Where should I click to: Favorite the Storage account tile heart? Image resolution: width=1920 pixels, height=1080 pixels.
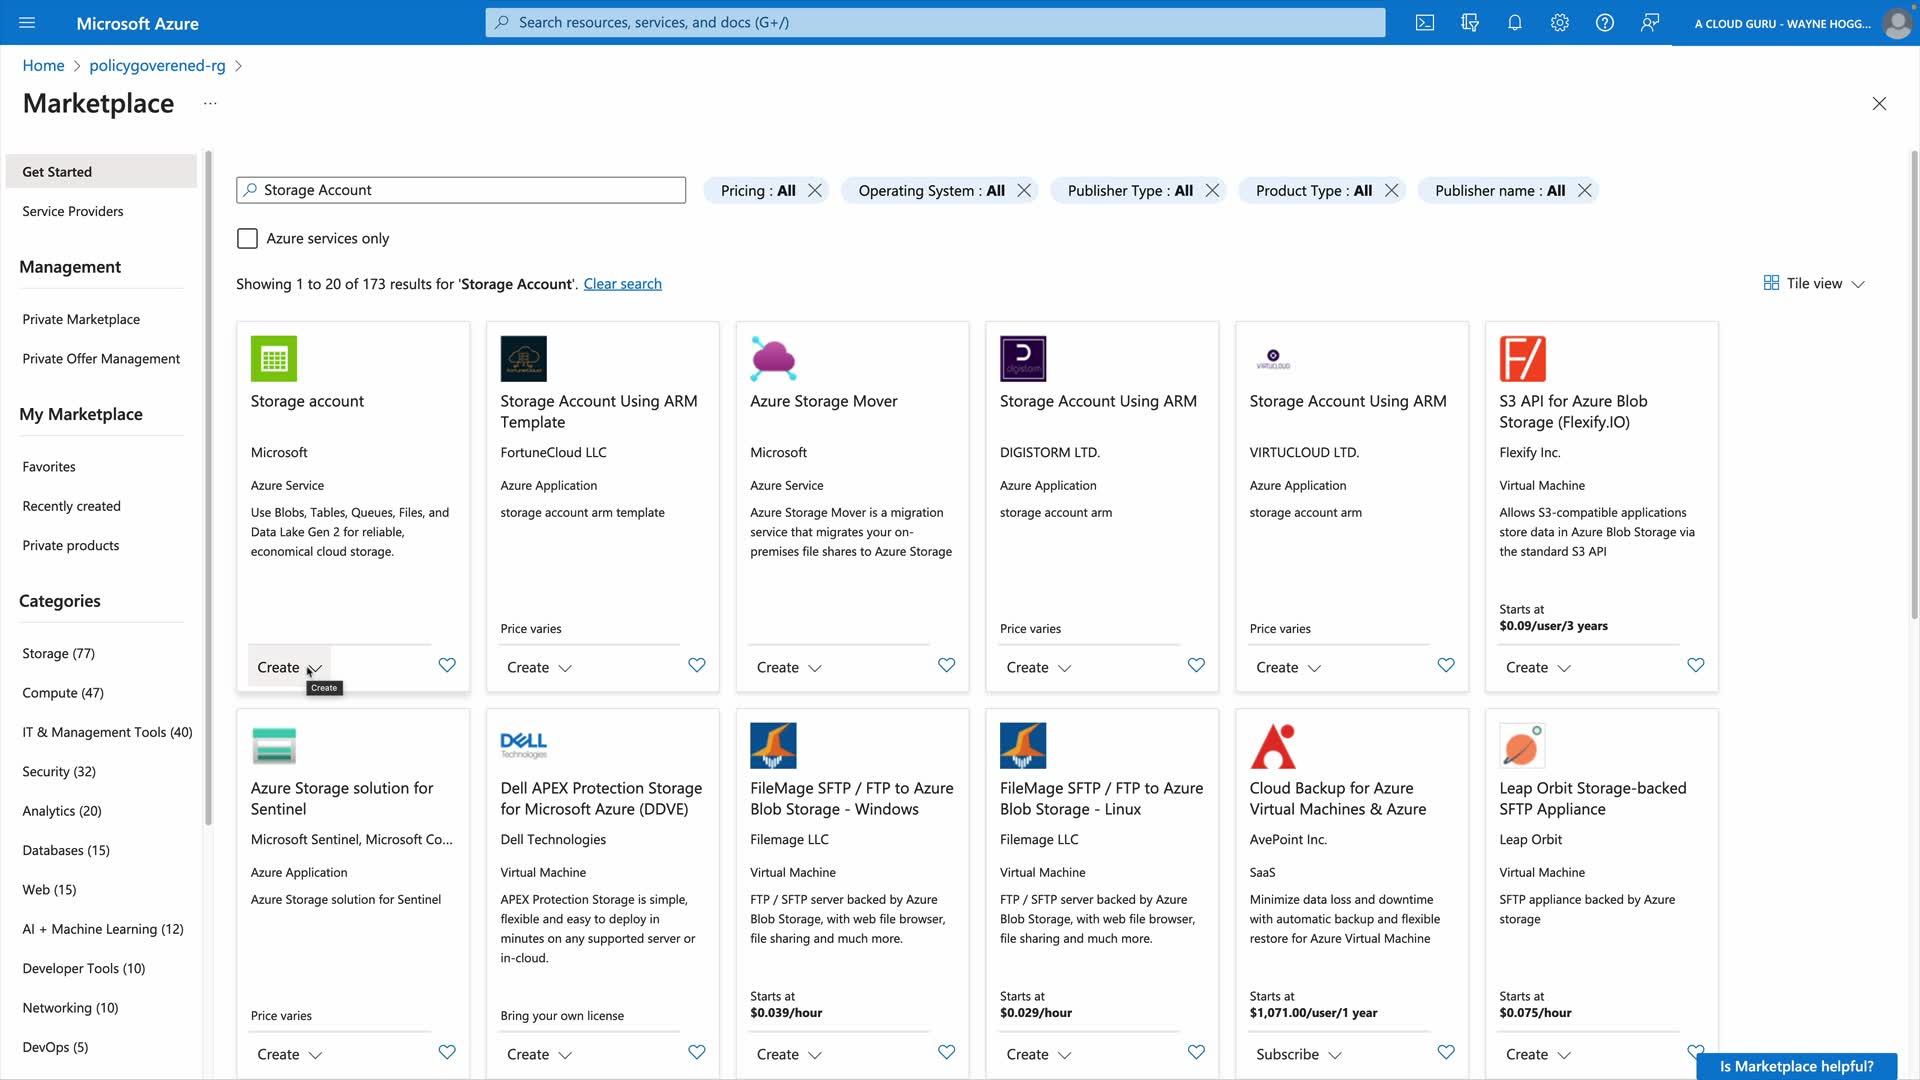tap(447, 665)
